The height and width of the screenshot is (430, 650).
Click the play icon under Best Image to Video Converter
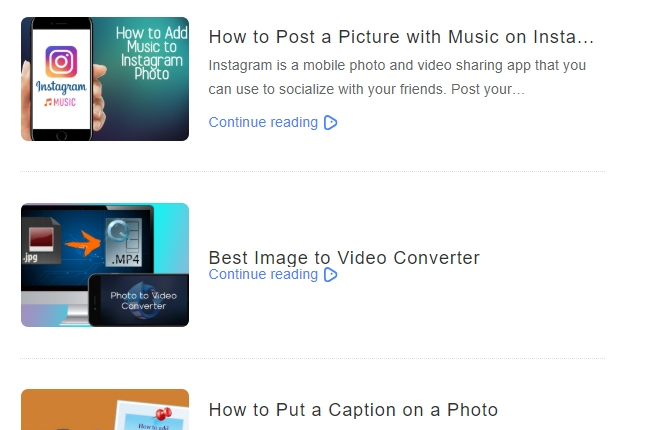[x=331, y=275]
